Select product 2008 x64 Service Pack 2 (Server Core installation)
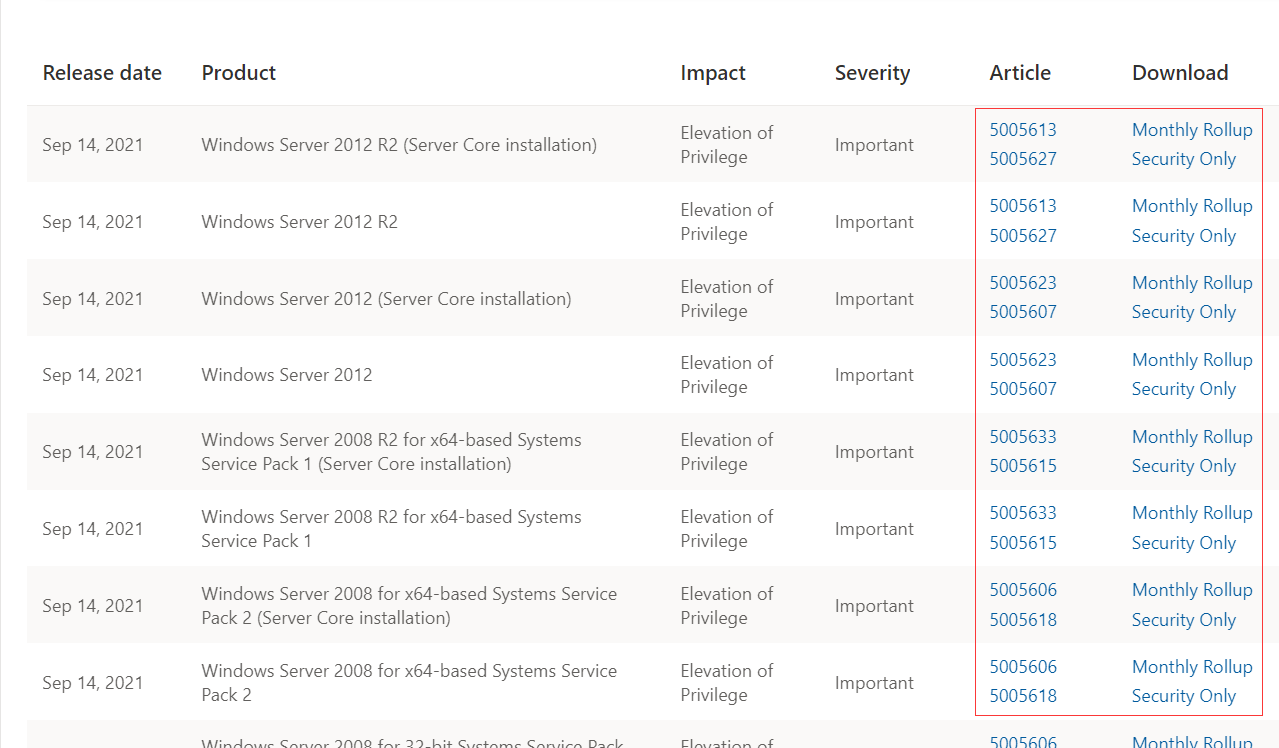The width and height of the screenshot is (1279, 748). tap(409, 606)
